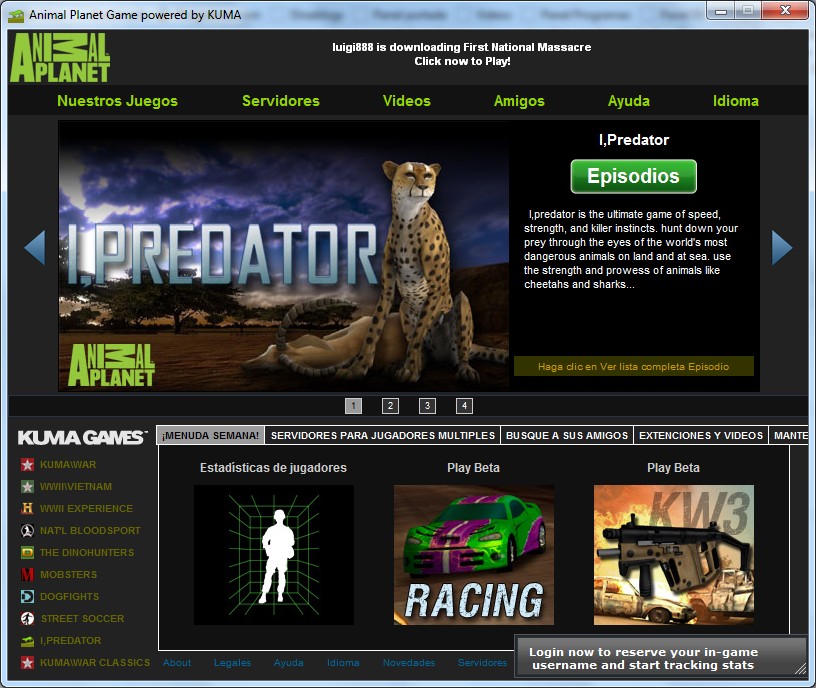816x688 pixels.
Task: Open STREET SOCCER game link
Action: (83, 618)
